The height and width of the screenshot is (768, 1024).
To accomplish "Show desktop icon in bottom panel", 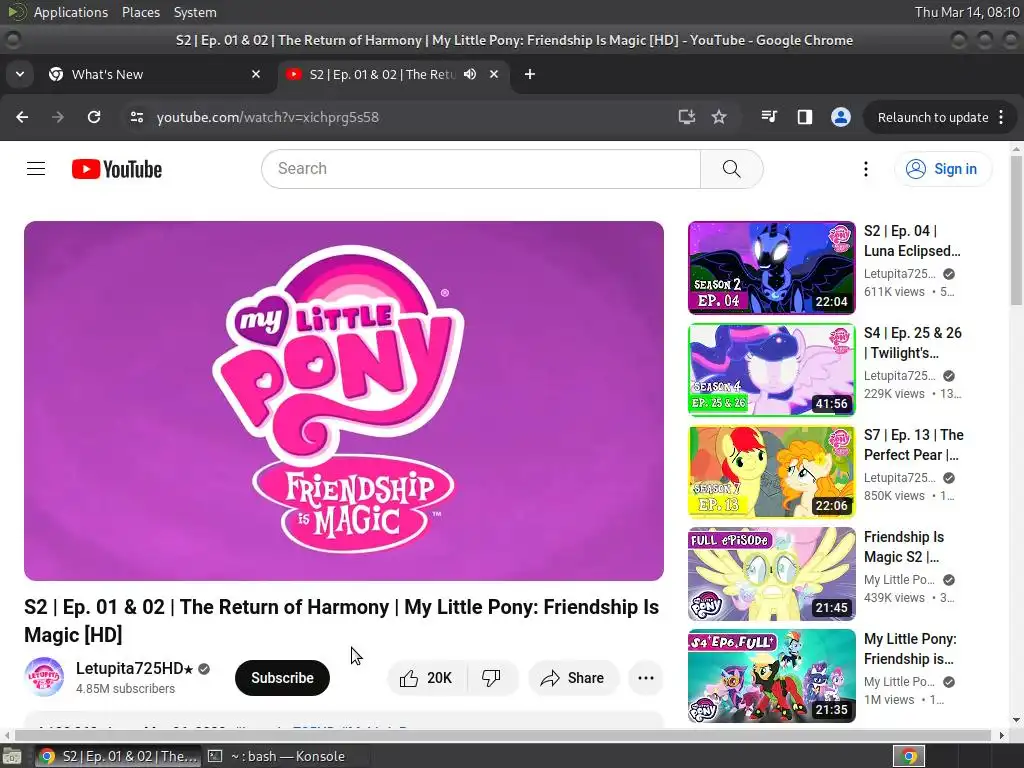I will coord(12,756).
